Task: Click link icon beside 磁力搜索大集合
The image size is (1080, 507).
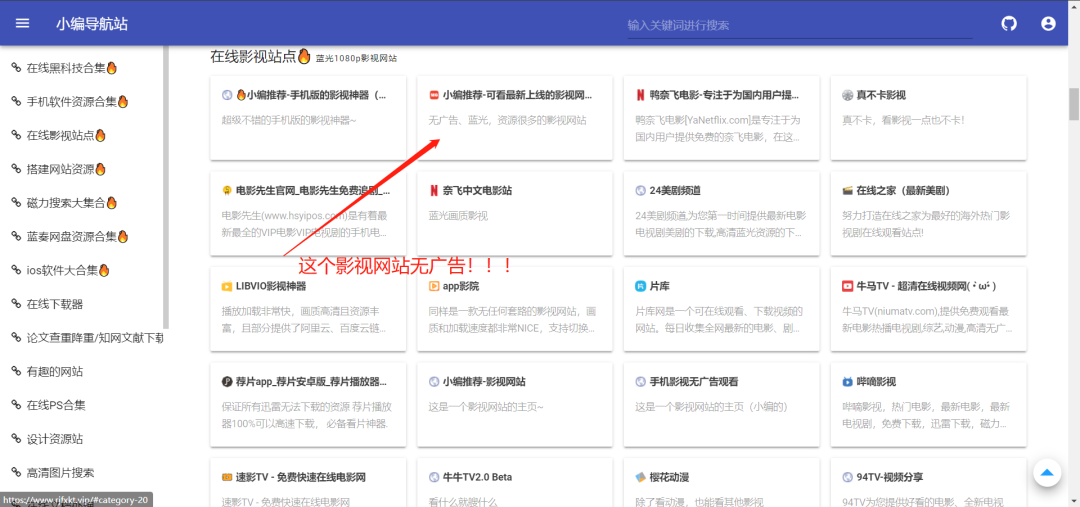Action: [17, 203]
